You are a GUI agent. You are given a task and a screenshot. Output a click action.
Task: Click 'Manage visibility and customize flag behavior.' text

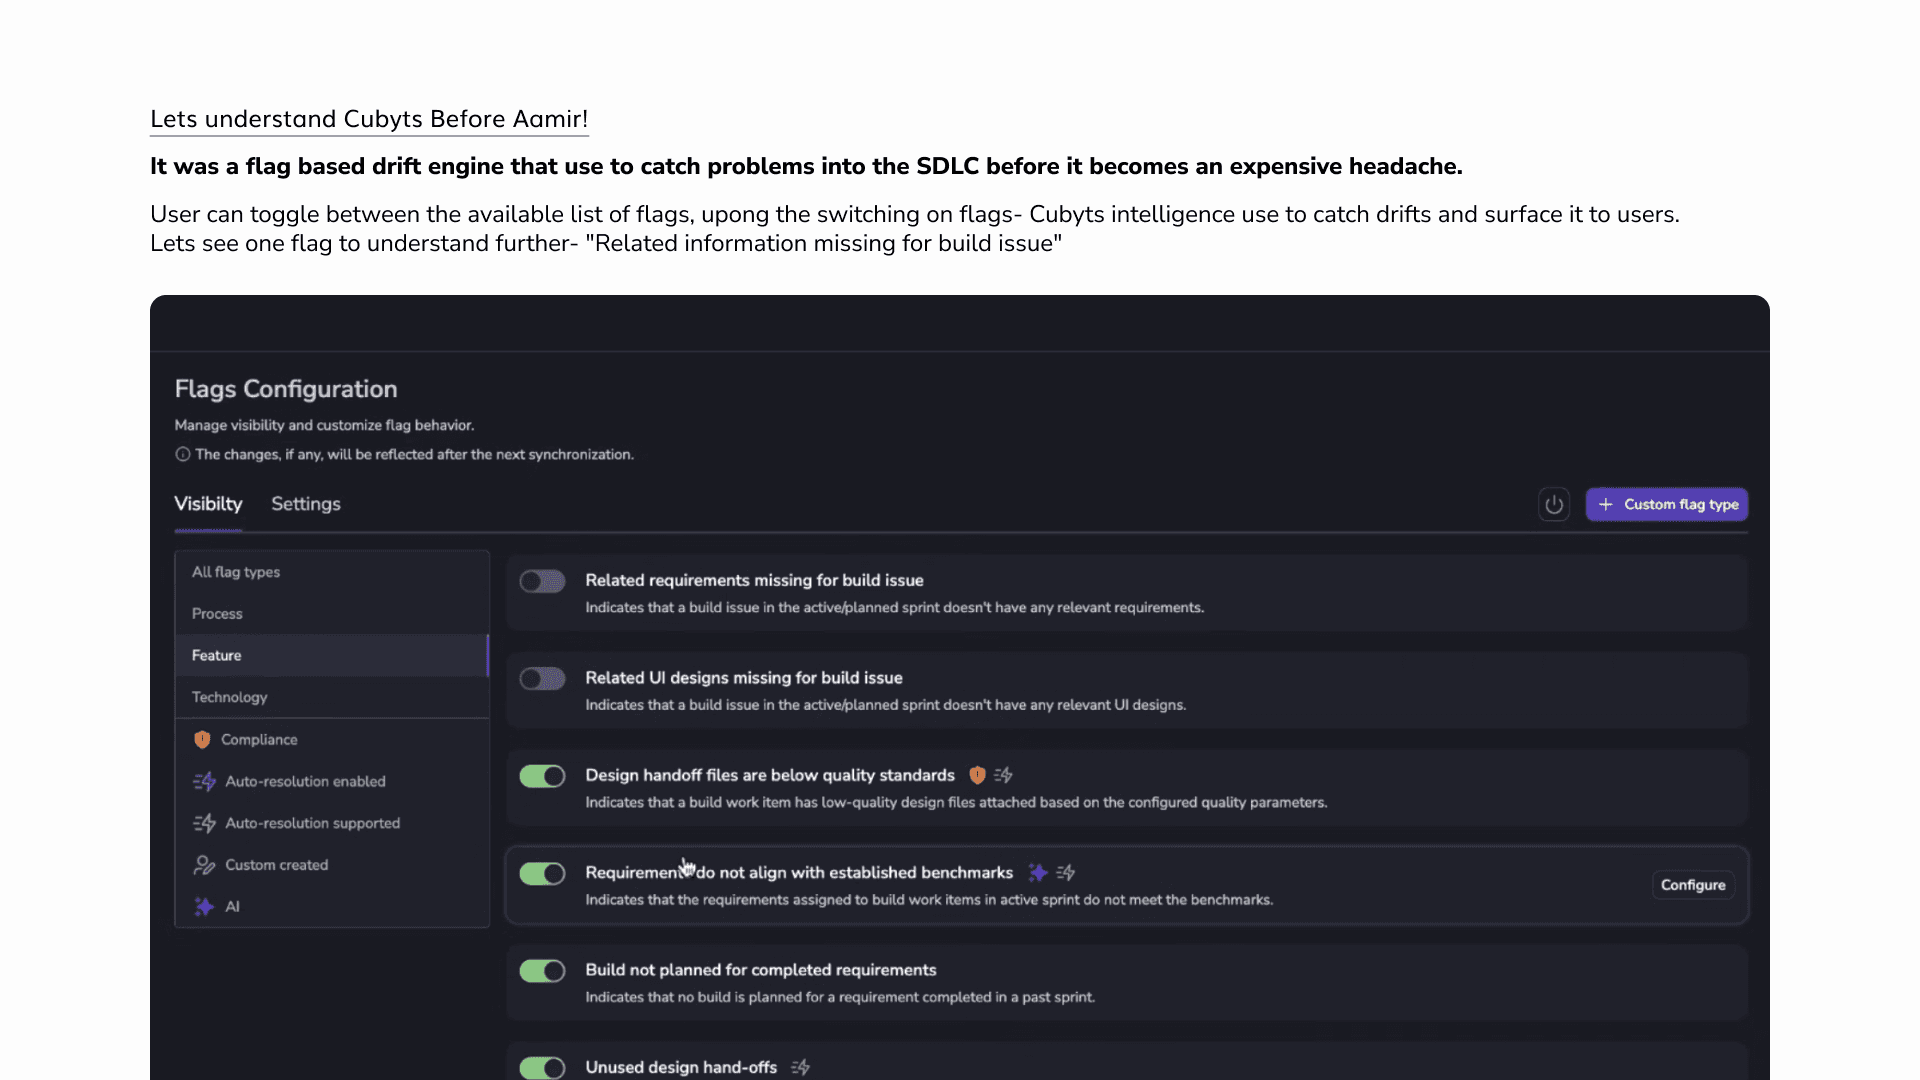click(x=324, y=426)
